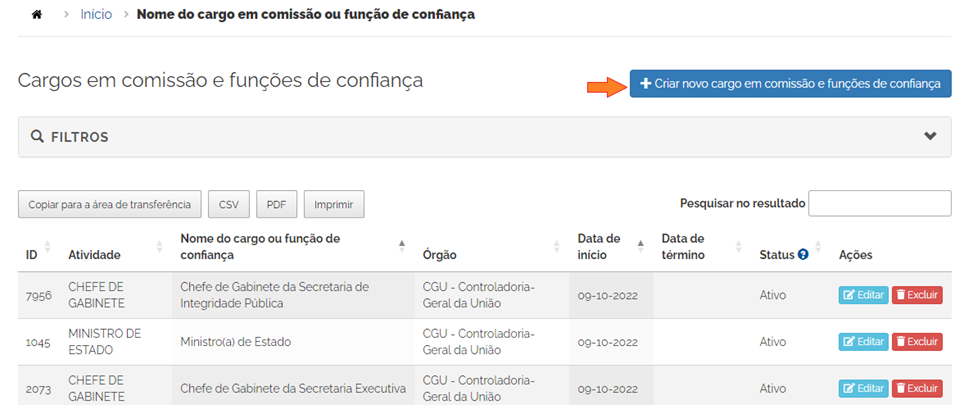Focus the Pesquisar no resultado field

tap(879, 203)
